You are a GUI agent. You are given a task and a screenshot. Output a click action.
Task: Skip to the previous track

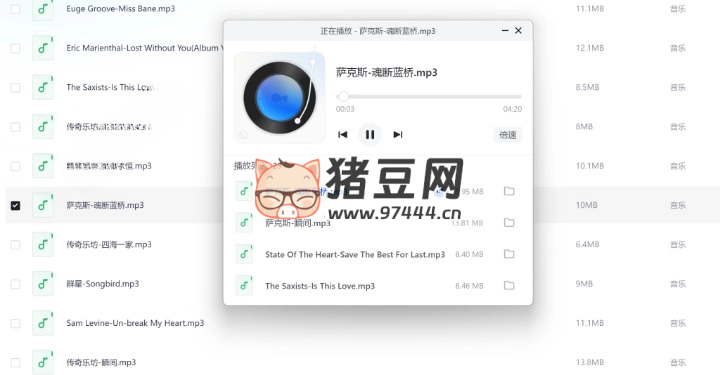pyautogui.click(x=343, y=134)
